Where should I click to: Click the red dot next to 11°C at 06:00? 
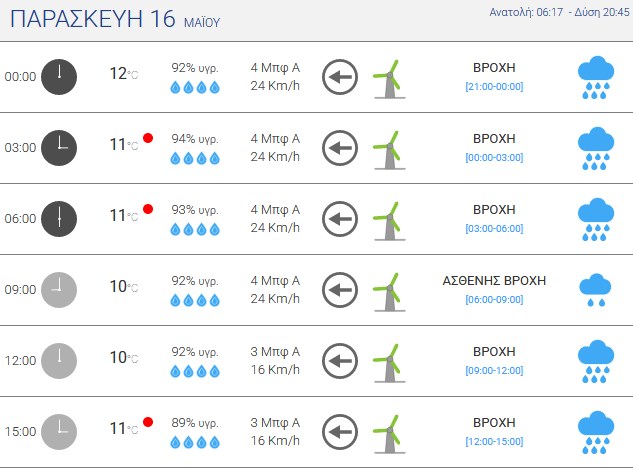[148, 209]
